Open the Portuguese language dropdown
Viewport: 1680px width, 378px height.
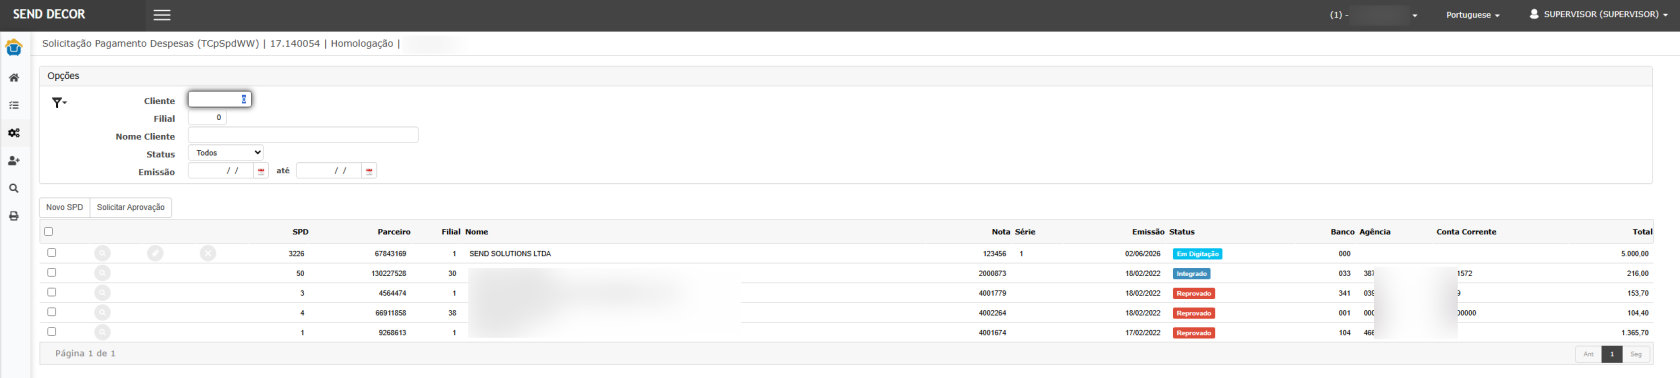1472,15
